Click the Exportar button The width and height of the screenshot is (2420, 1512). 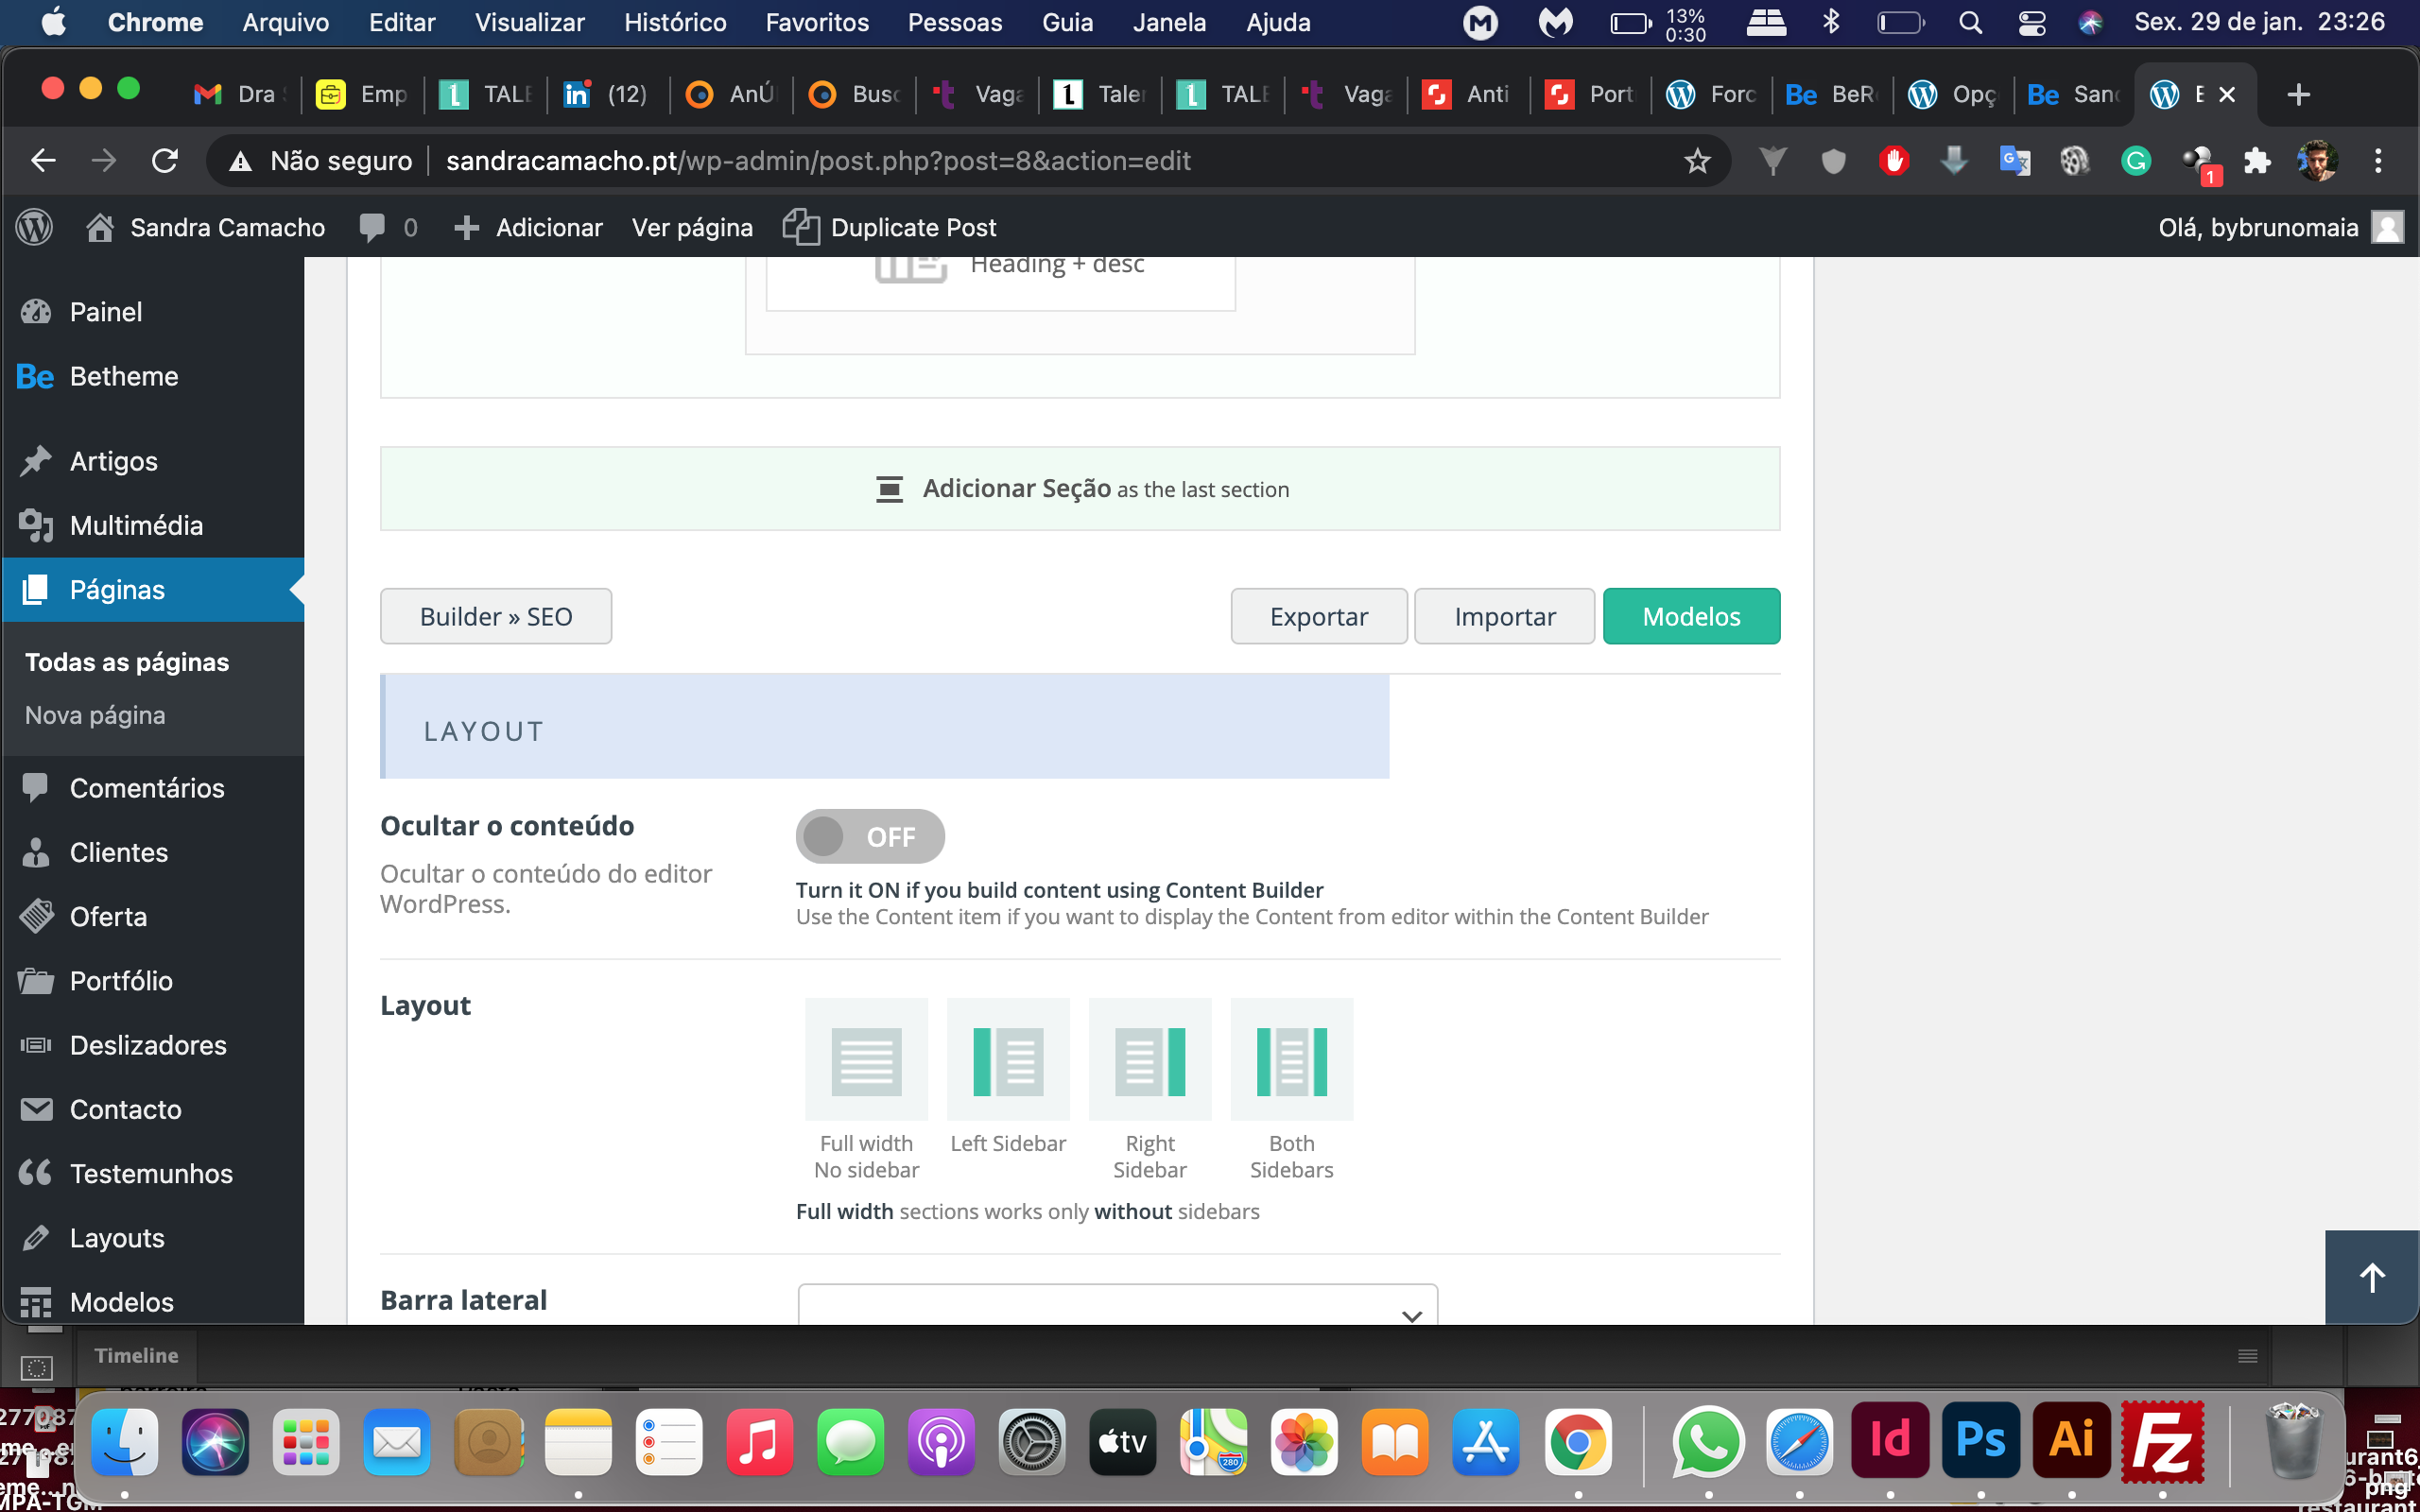click(x=1319, y=615)
